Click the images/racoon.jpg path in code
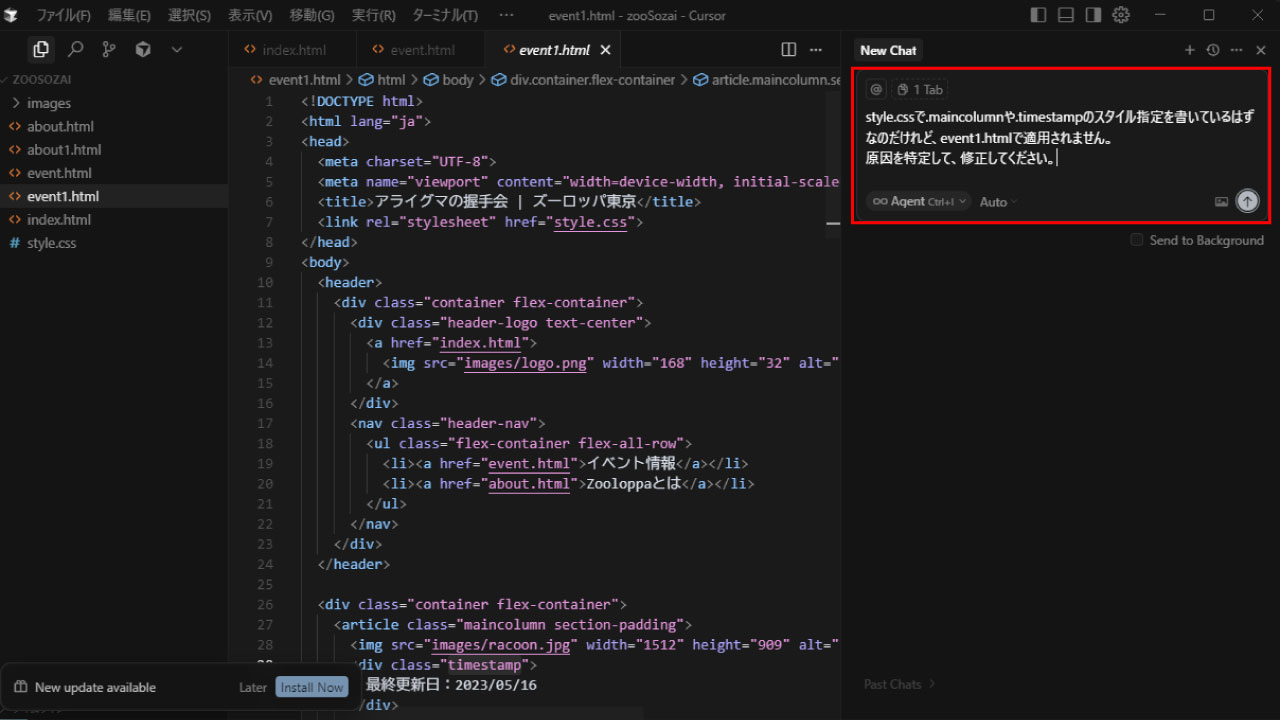1280x720 pixels. tap(499, 645)
